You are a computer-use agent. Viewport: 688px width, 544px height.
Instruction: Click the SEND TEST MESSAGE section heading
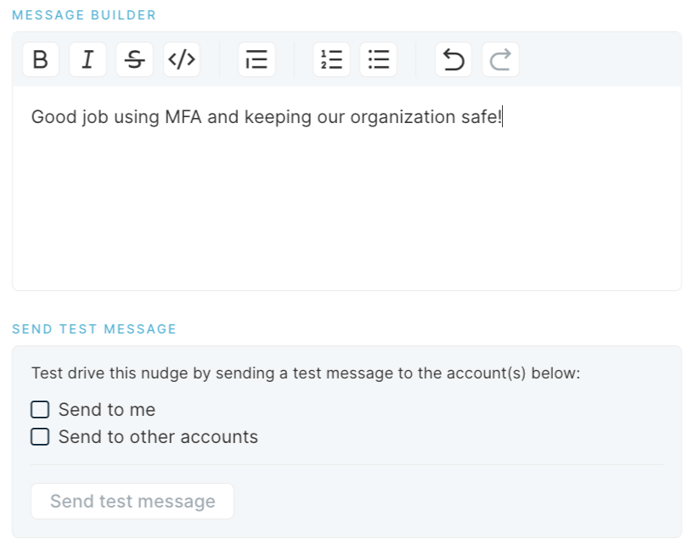click(94, 329)
